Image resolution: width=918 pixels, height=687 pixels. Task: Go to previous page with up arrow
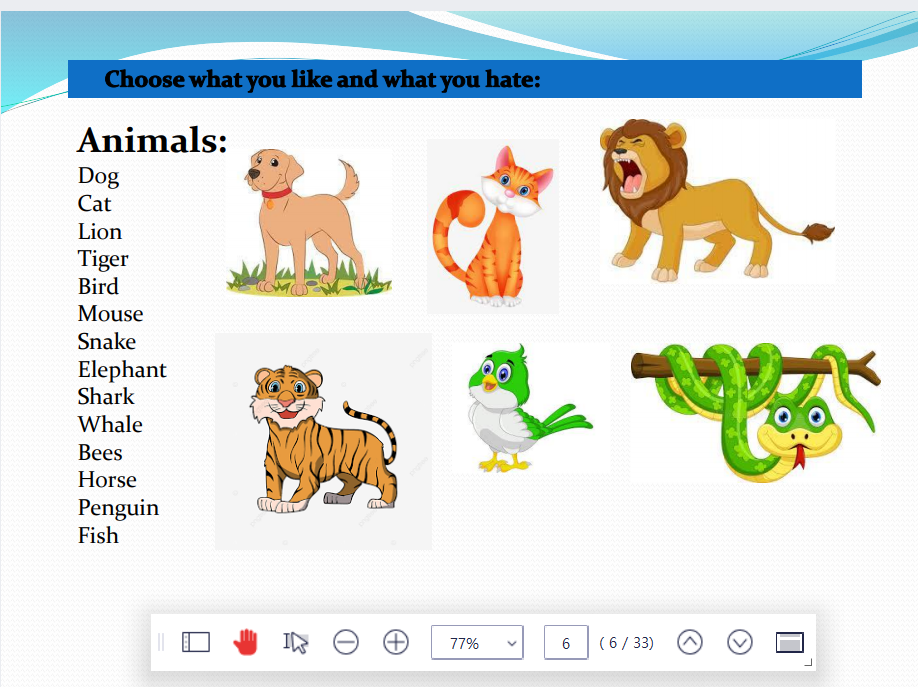point(690,642)
